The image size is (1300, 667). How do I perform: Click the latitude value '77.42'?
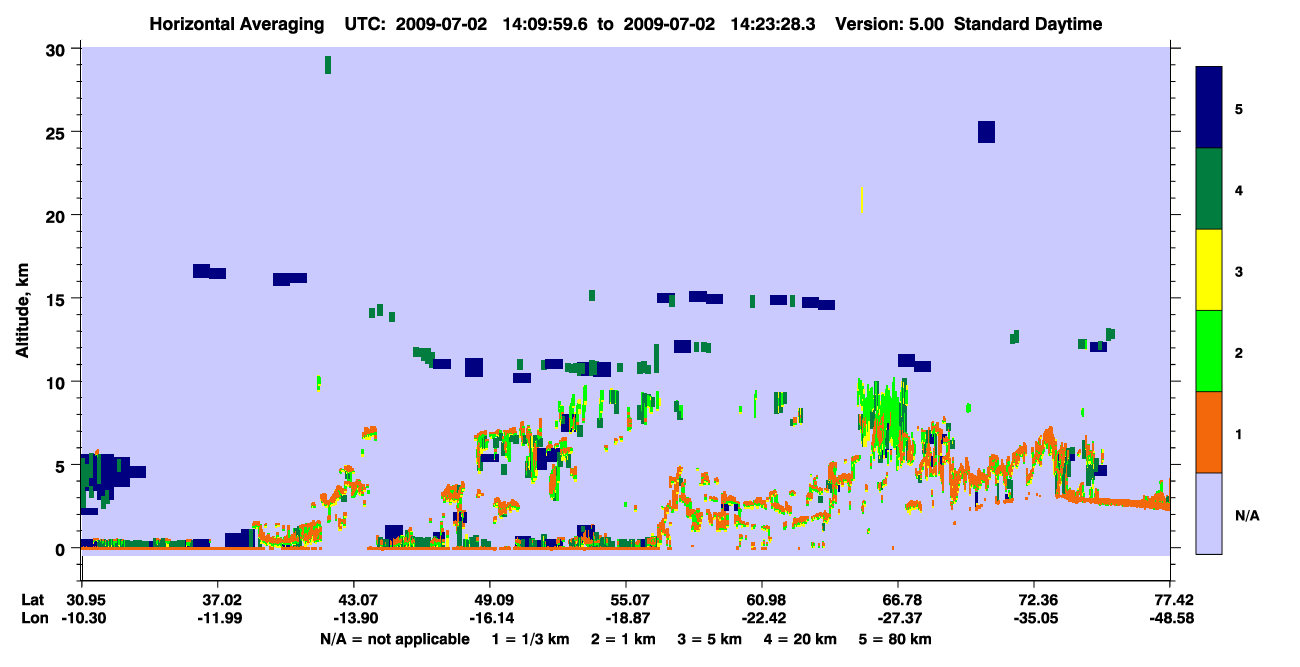click(1170, 600)
